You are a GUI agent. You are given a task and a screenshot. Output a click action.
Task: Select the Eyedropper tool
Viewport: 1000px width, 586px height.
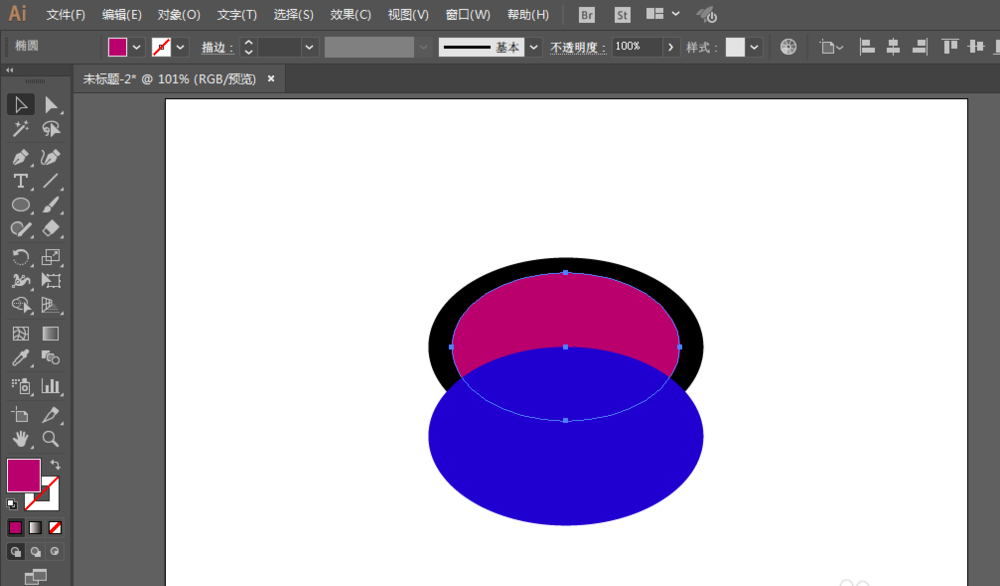(x=20, y=358)
